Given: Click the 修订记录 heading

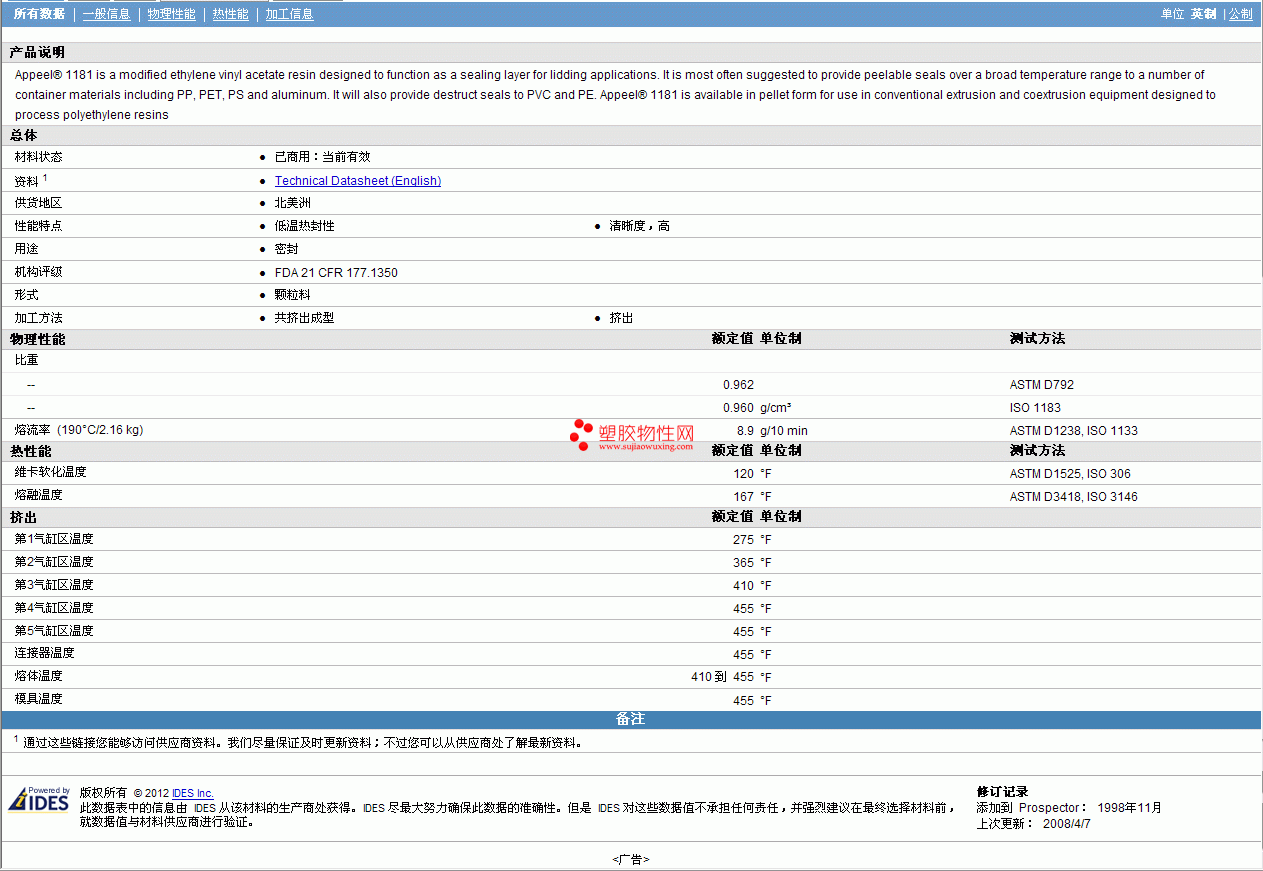Looking at the screenshot, I should click(x=1002, y=792).
